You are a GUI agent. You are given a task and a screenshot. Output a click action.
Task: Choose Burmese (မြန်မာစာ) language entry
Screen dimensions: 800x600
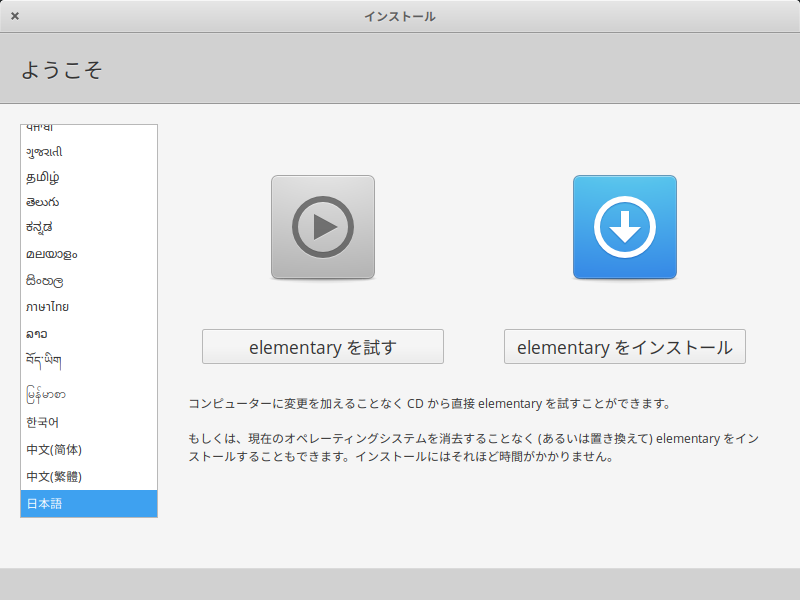click(89, 394)
